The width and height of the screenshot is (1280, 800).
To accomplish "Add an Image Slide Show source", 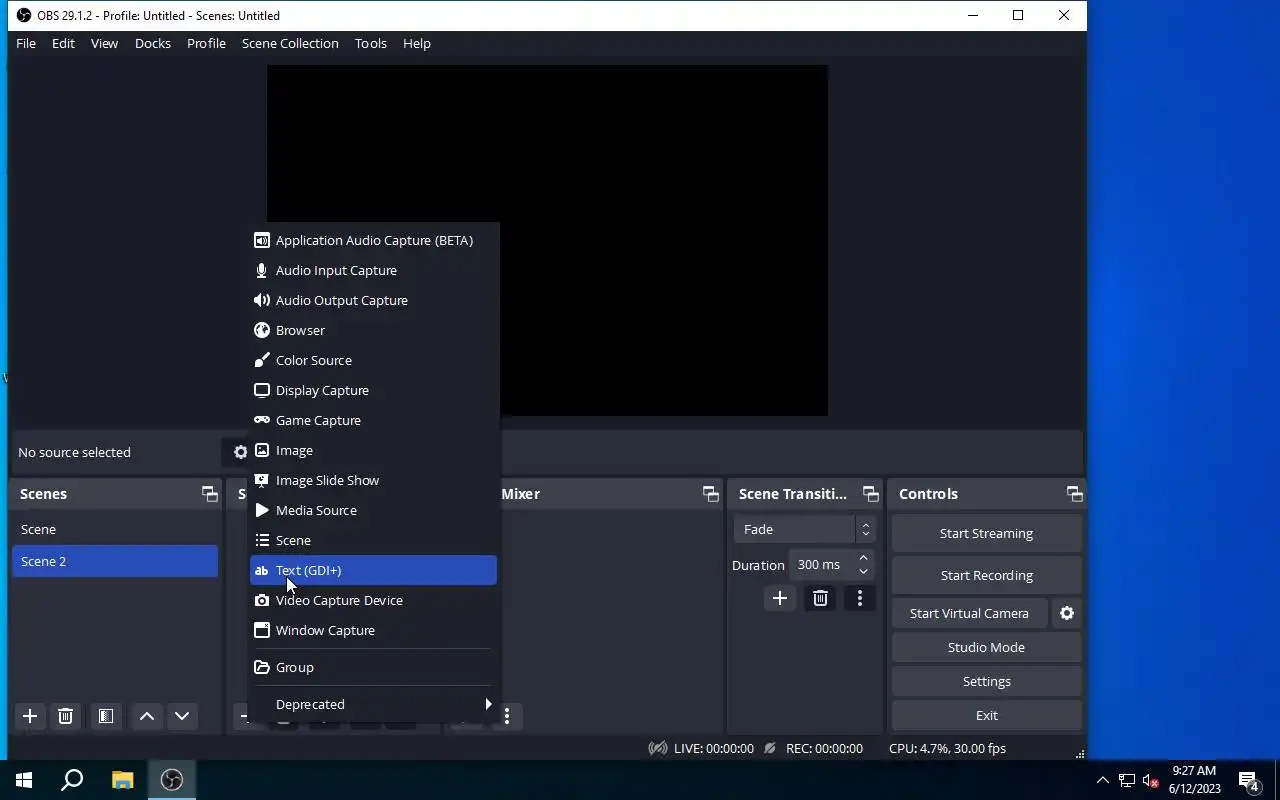I will (373, 480).
